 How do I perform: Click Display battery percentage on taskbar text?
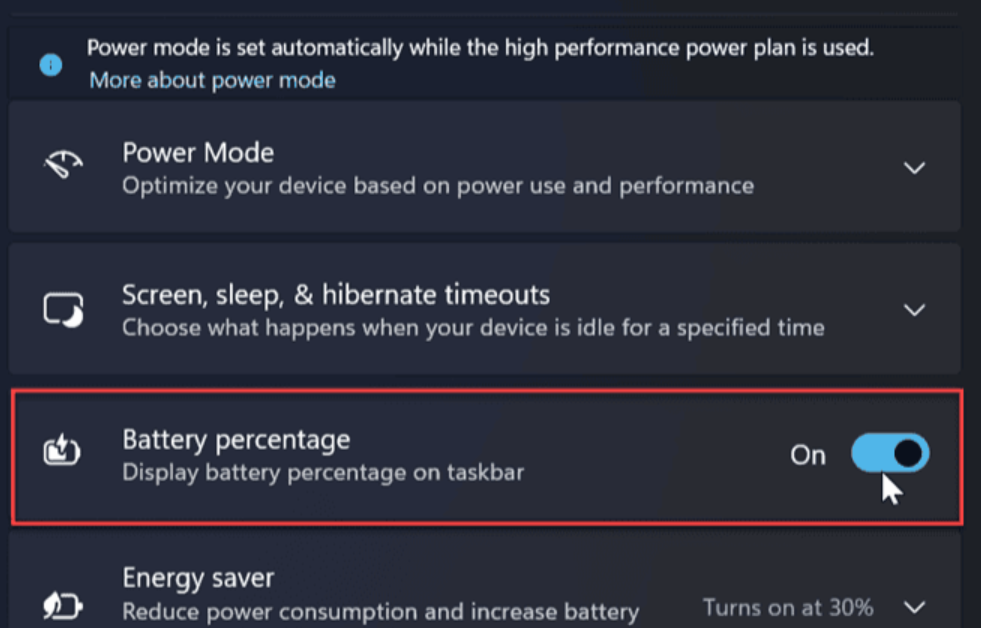[x=323, y=471]
